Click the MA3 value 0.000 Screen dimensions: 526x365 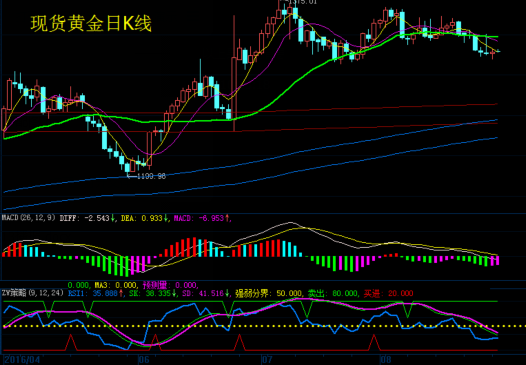[126, 285]
